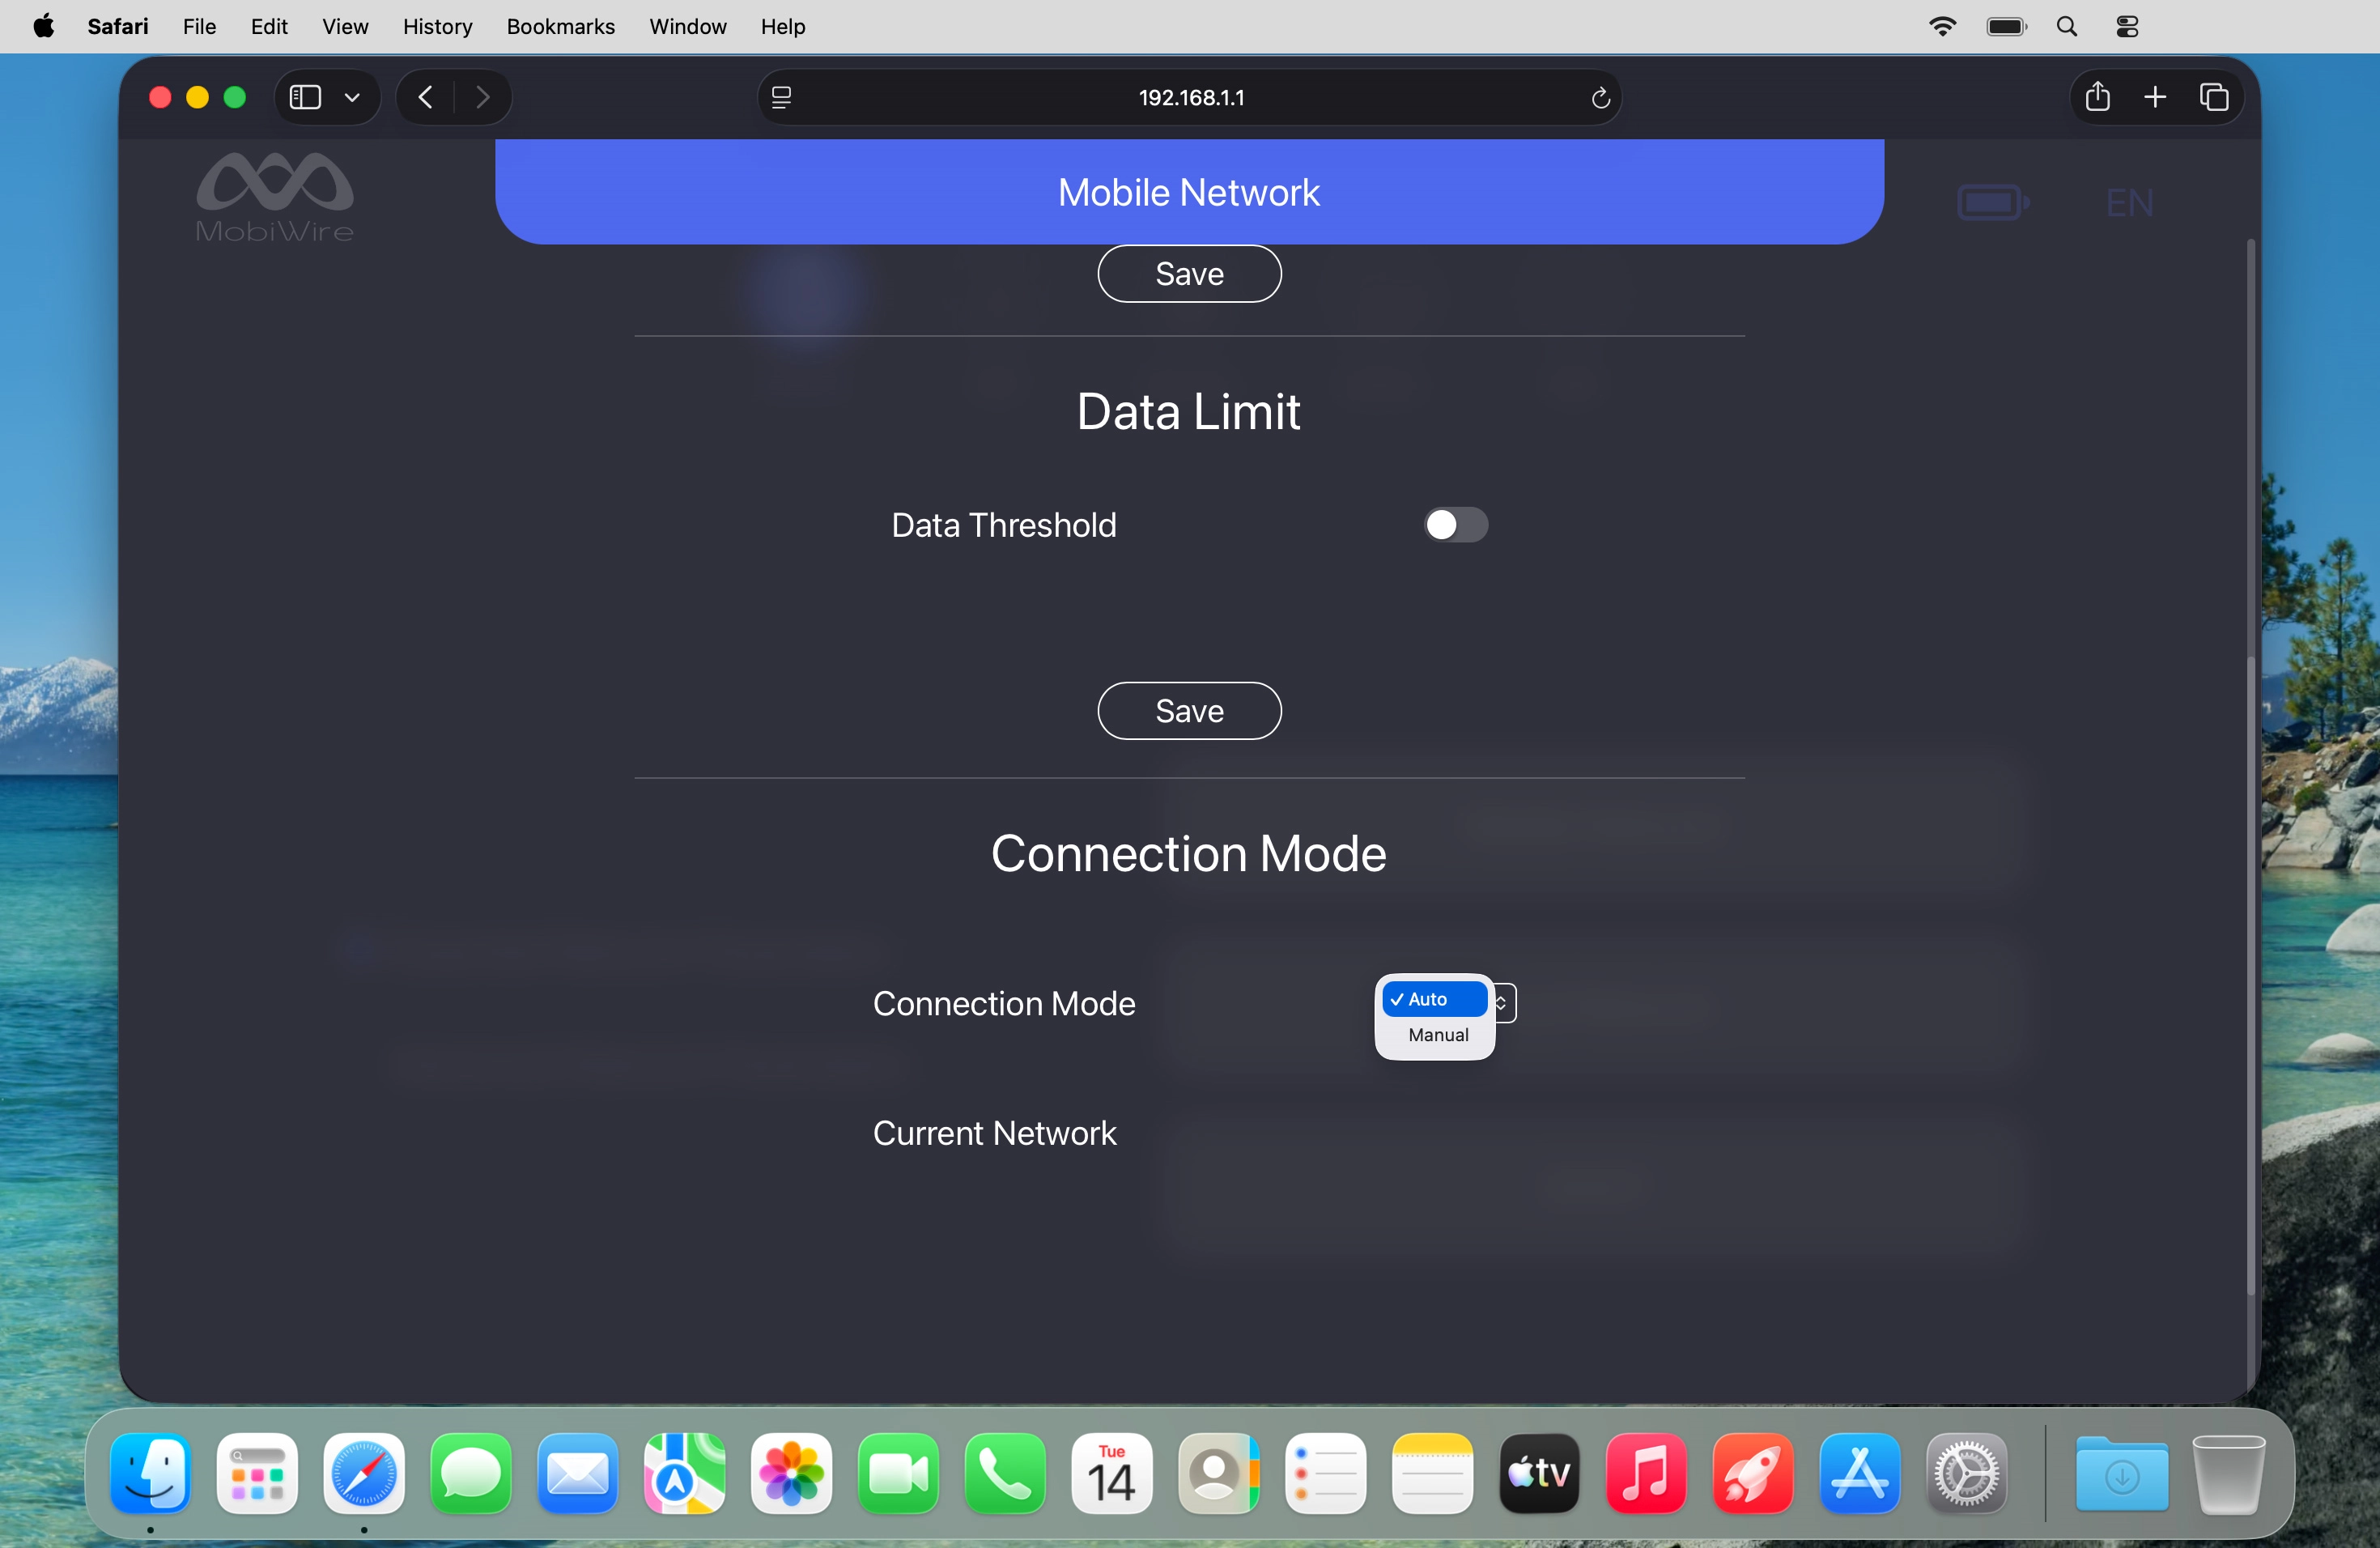Open the History menu

point(437,26)
